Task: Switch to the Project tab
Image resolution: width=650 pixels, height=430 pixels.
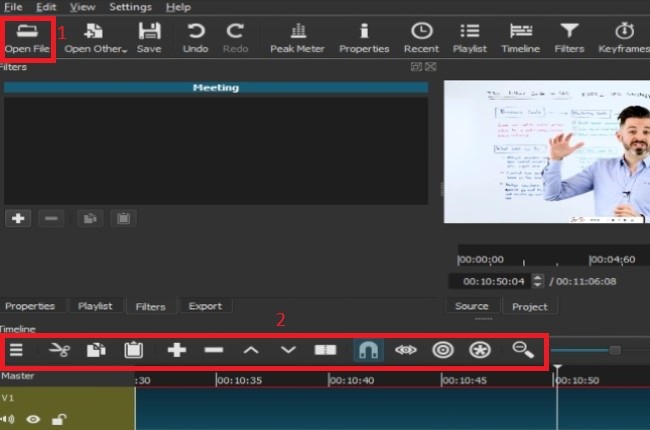Action: click(530, 306)
